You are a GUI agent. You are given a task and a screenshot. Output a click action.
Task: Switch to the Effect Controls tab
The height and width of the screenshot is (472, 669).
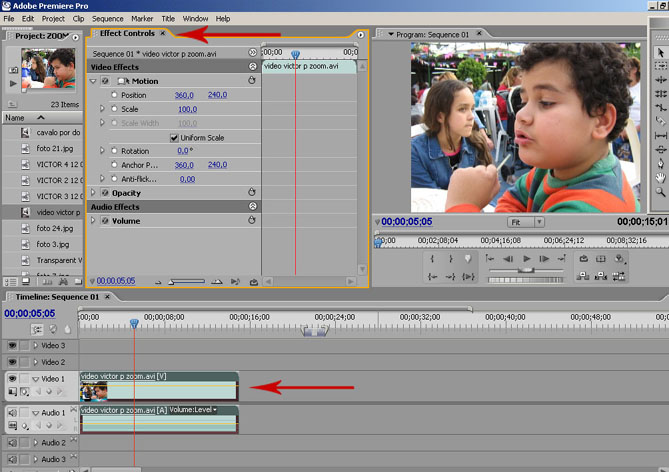pyautogui.click(x=126, y=34)
